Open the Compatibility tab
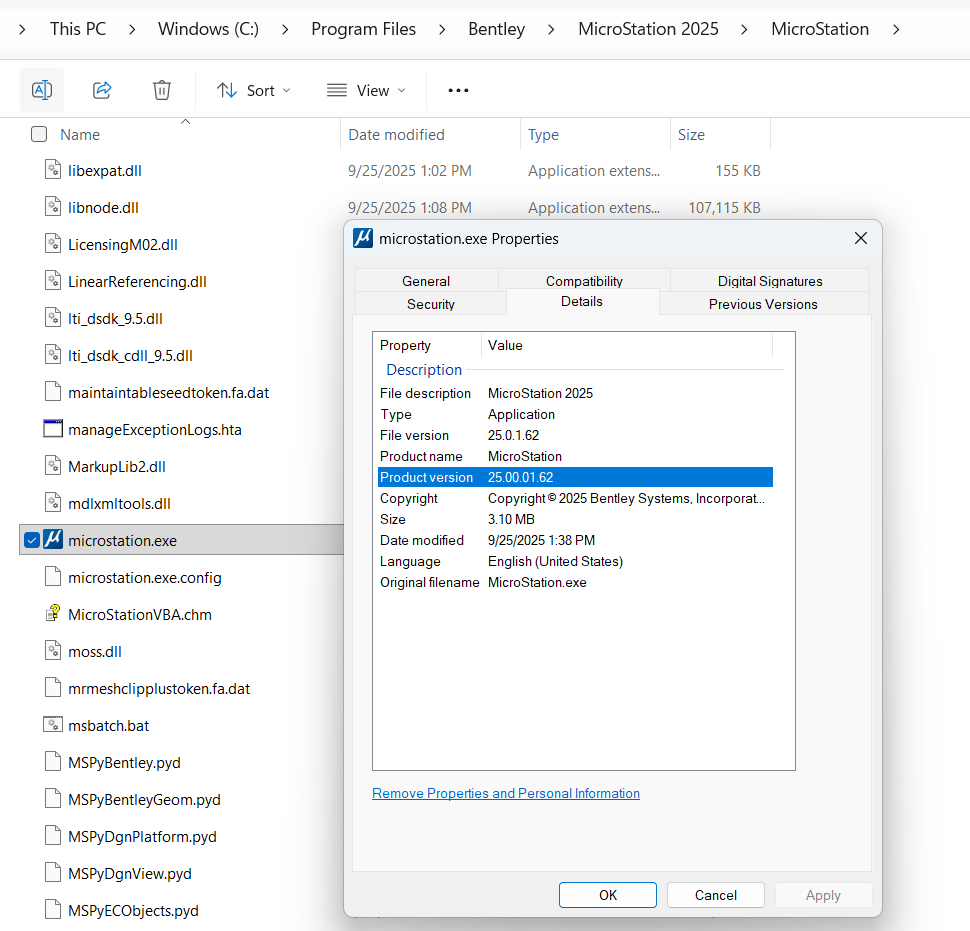 click(584, 281)
